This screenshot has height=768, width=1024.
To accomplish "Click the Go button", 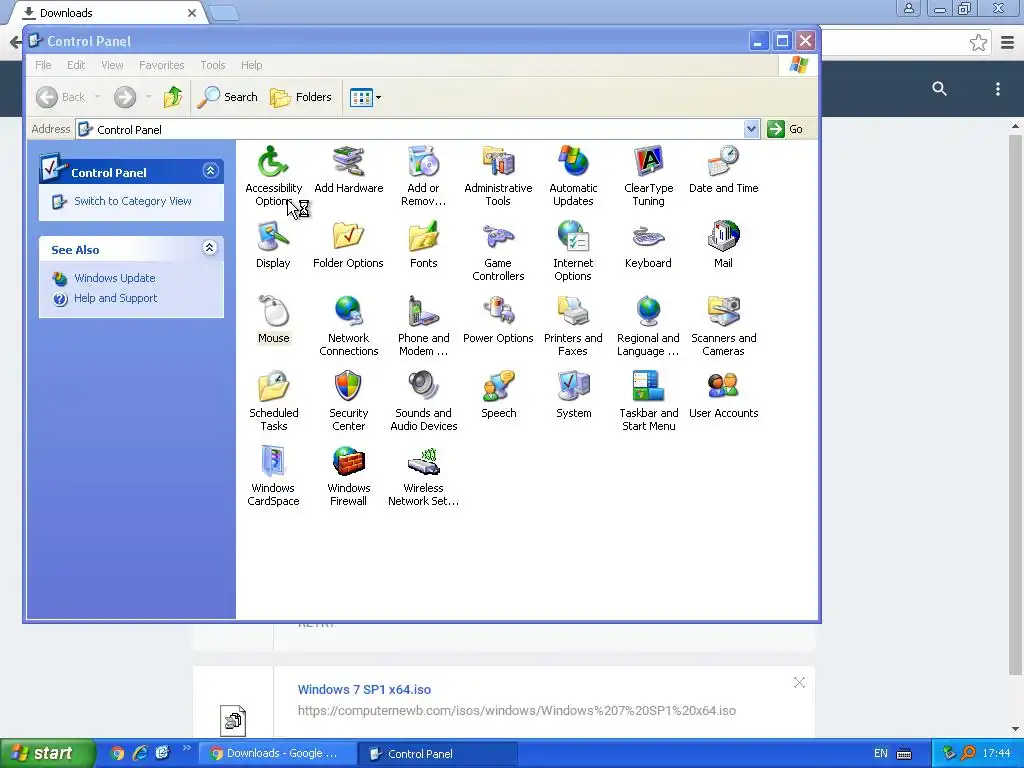I will click(786, 129).
